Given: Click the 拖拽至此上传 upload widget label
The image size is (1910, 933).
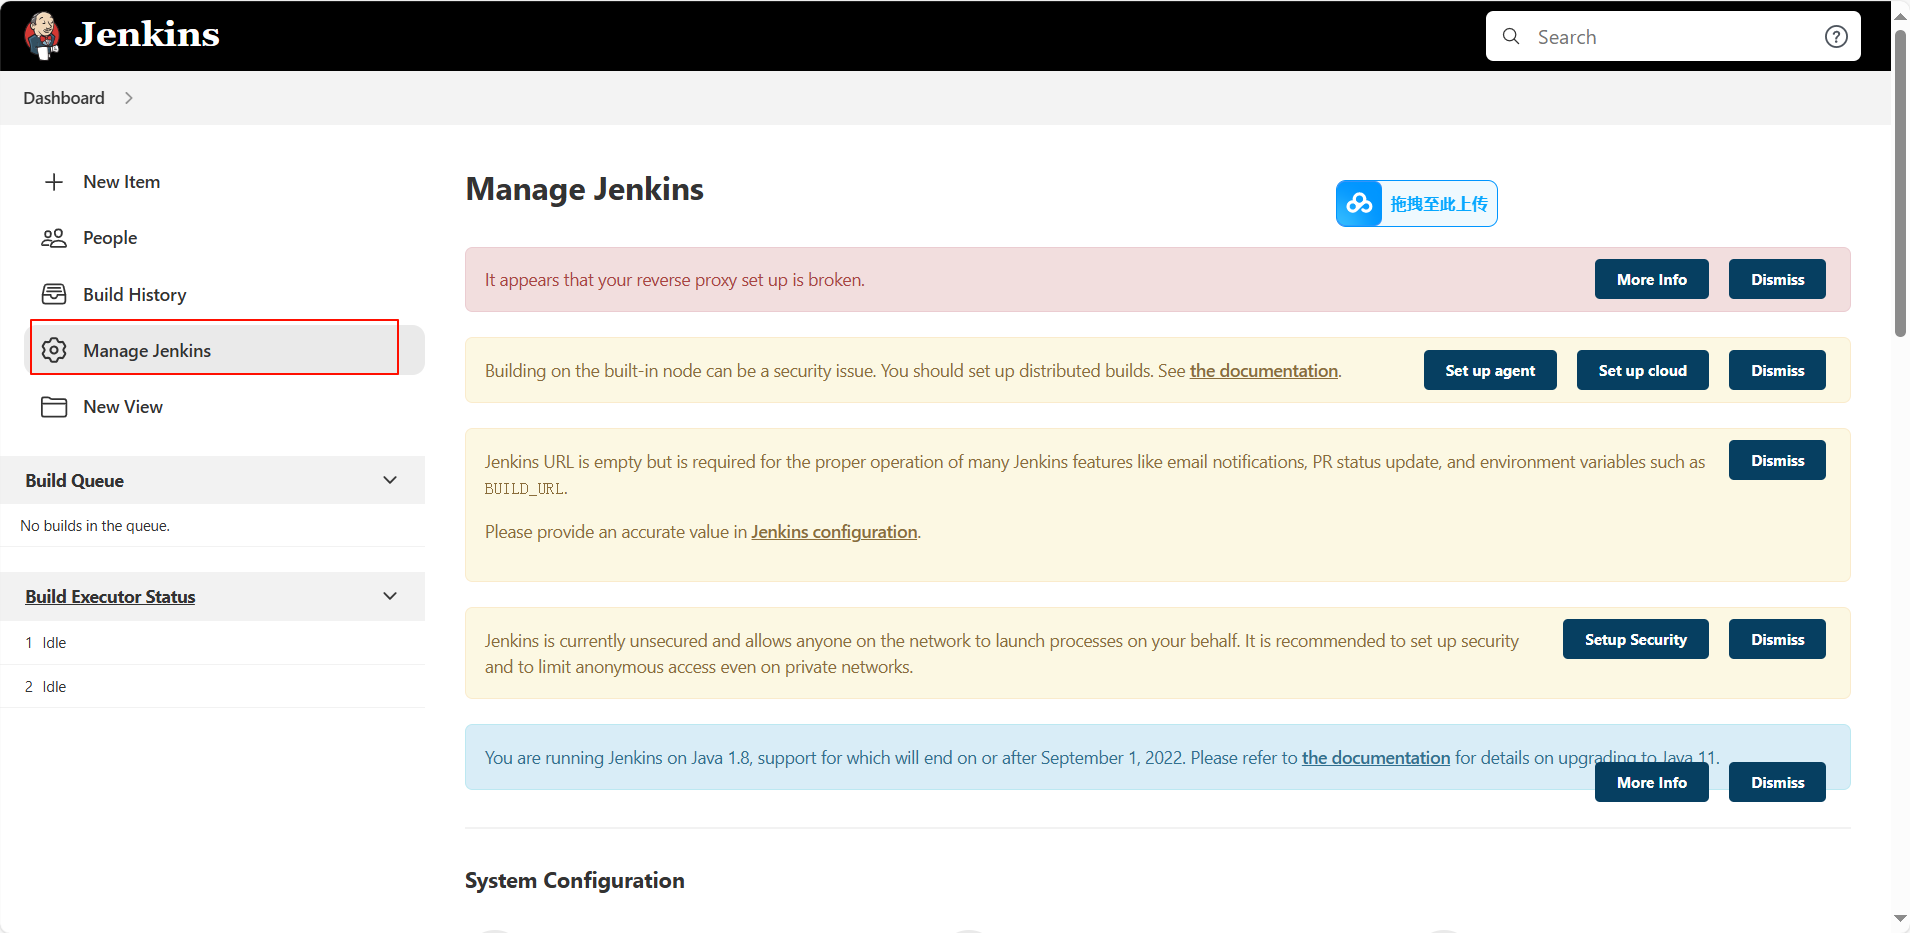Looking at the screenshot, I should (1438, 204).
